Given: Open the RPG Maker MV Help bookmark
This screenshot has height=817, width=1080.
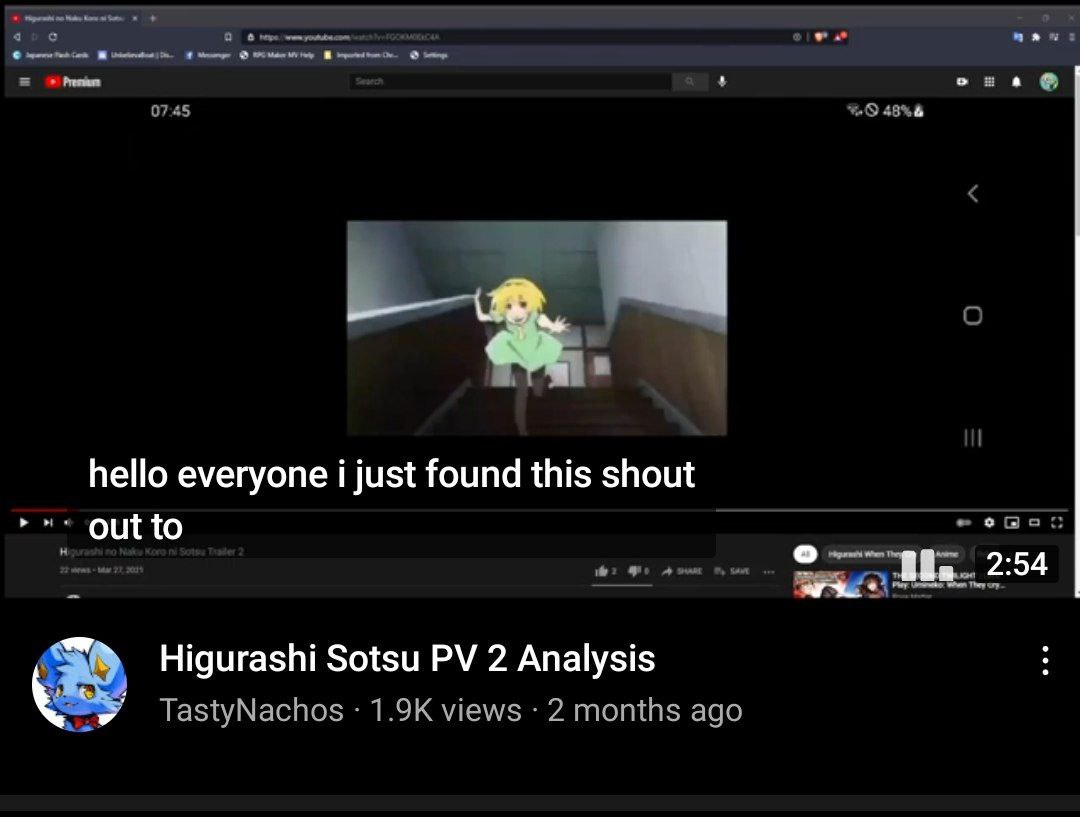Looking at the screenshot, I should [277, 55].
